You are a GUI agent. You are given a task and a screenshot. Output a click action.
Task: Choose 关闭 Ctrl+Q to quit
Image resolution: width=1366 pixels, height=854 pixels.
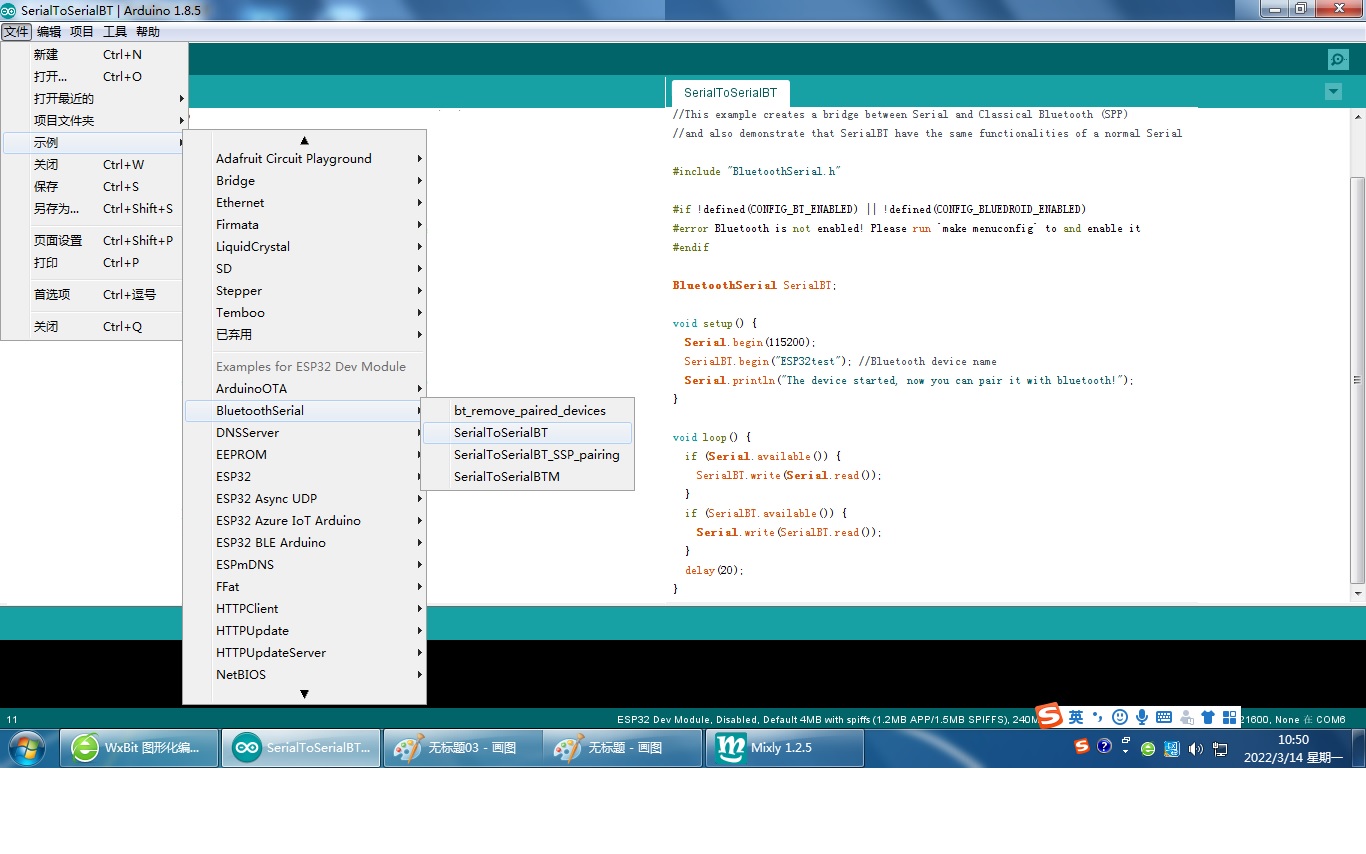pos(94,327)
